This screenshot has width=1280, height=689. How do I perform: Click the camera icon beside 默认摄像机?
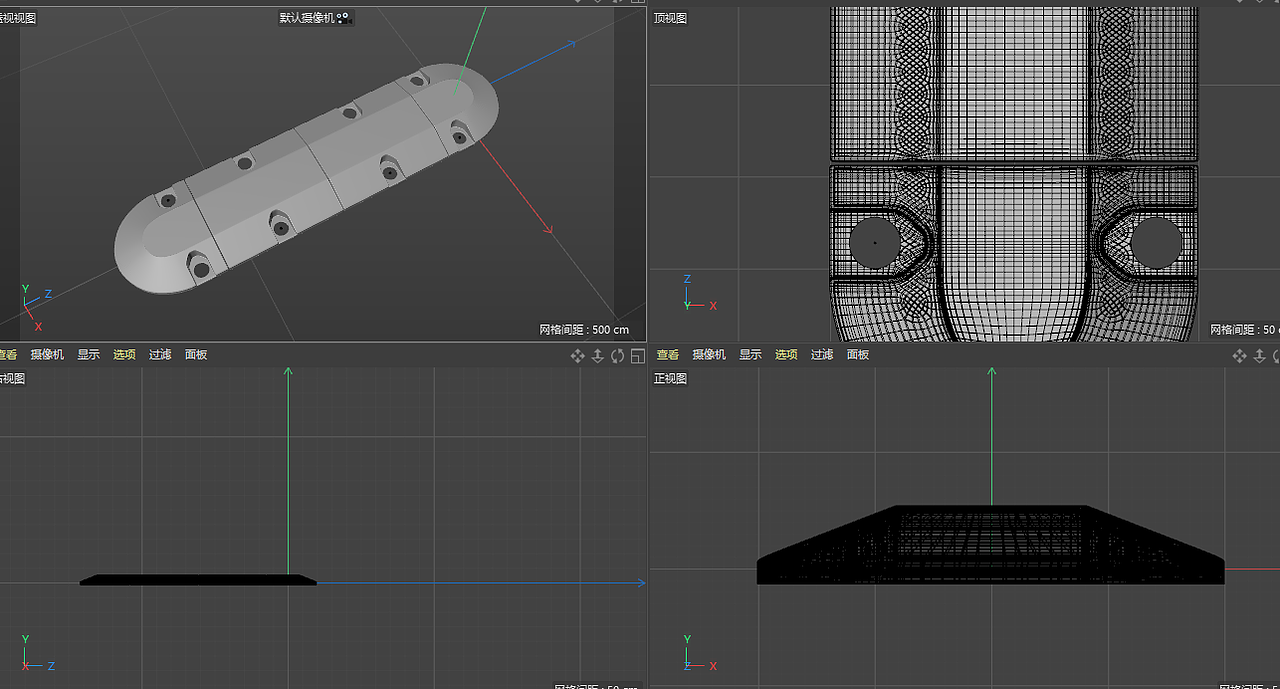click(x=344, y=18)
